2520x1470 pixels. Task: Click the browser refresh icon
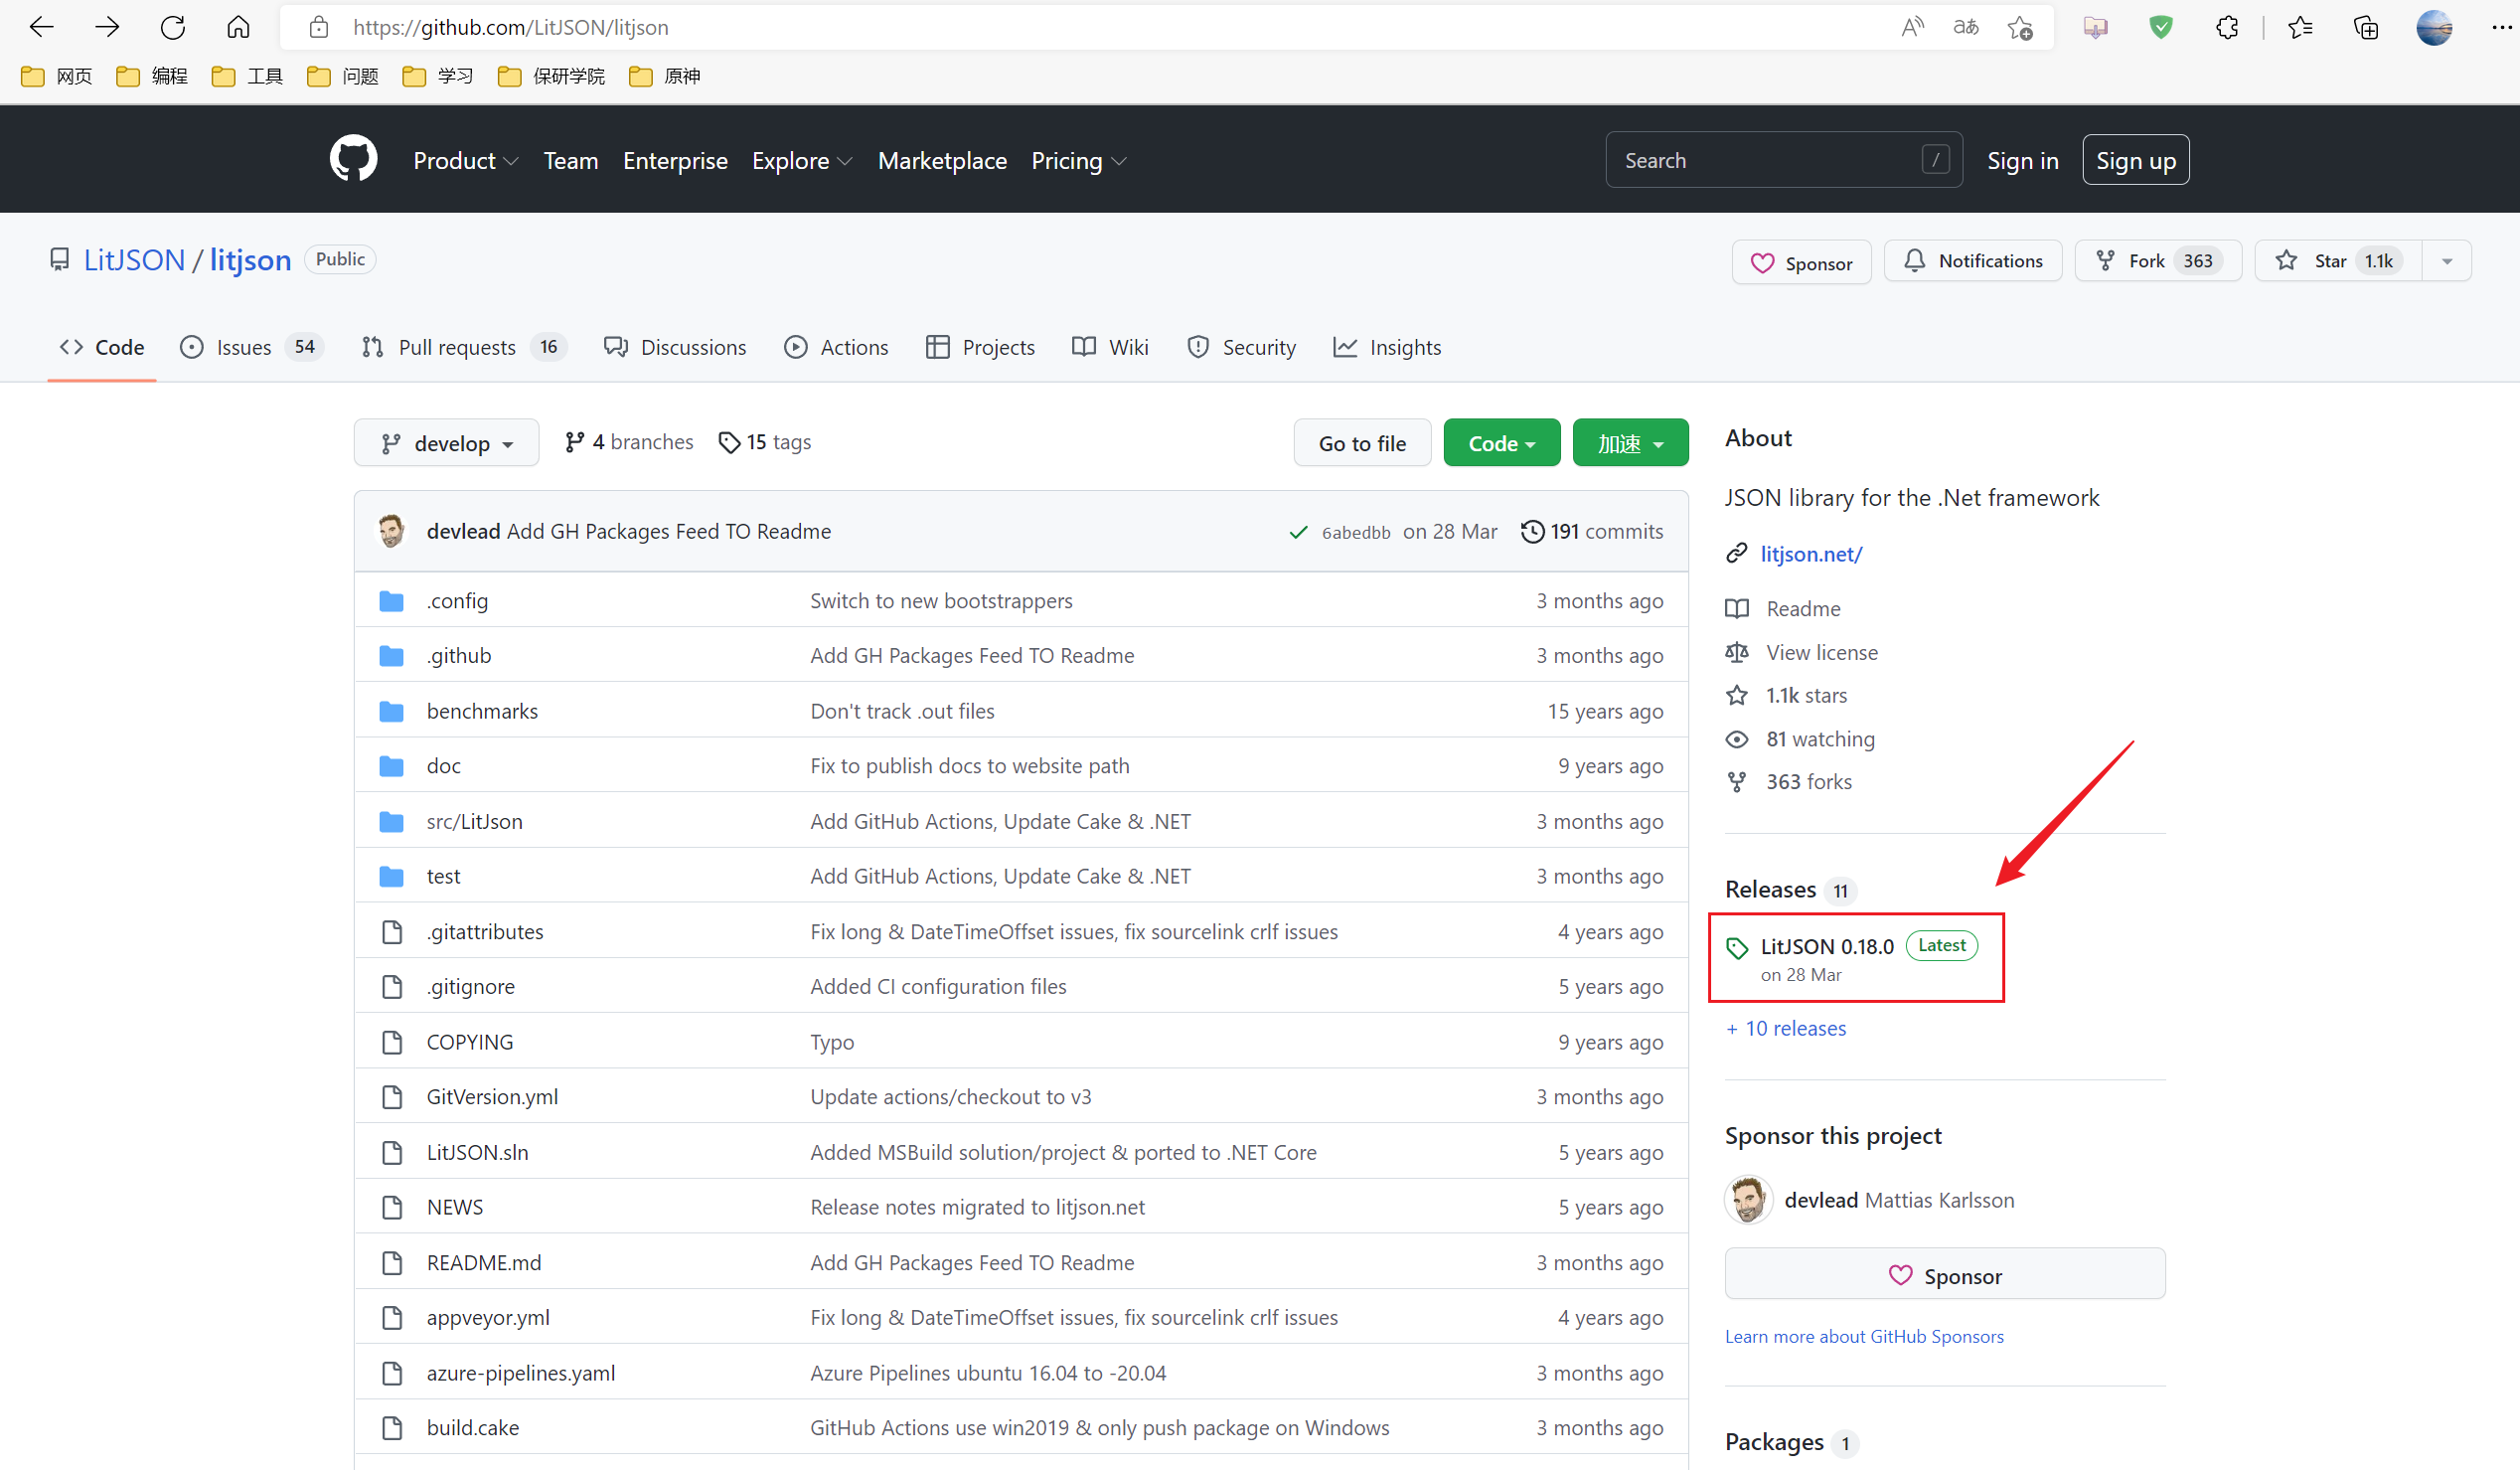pyautogui.click(x=172, y=27)
